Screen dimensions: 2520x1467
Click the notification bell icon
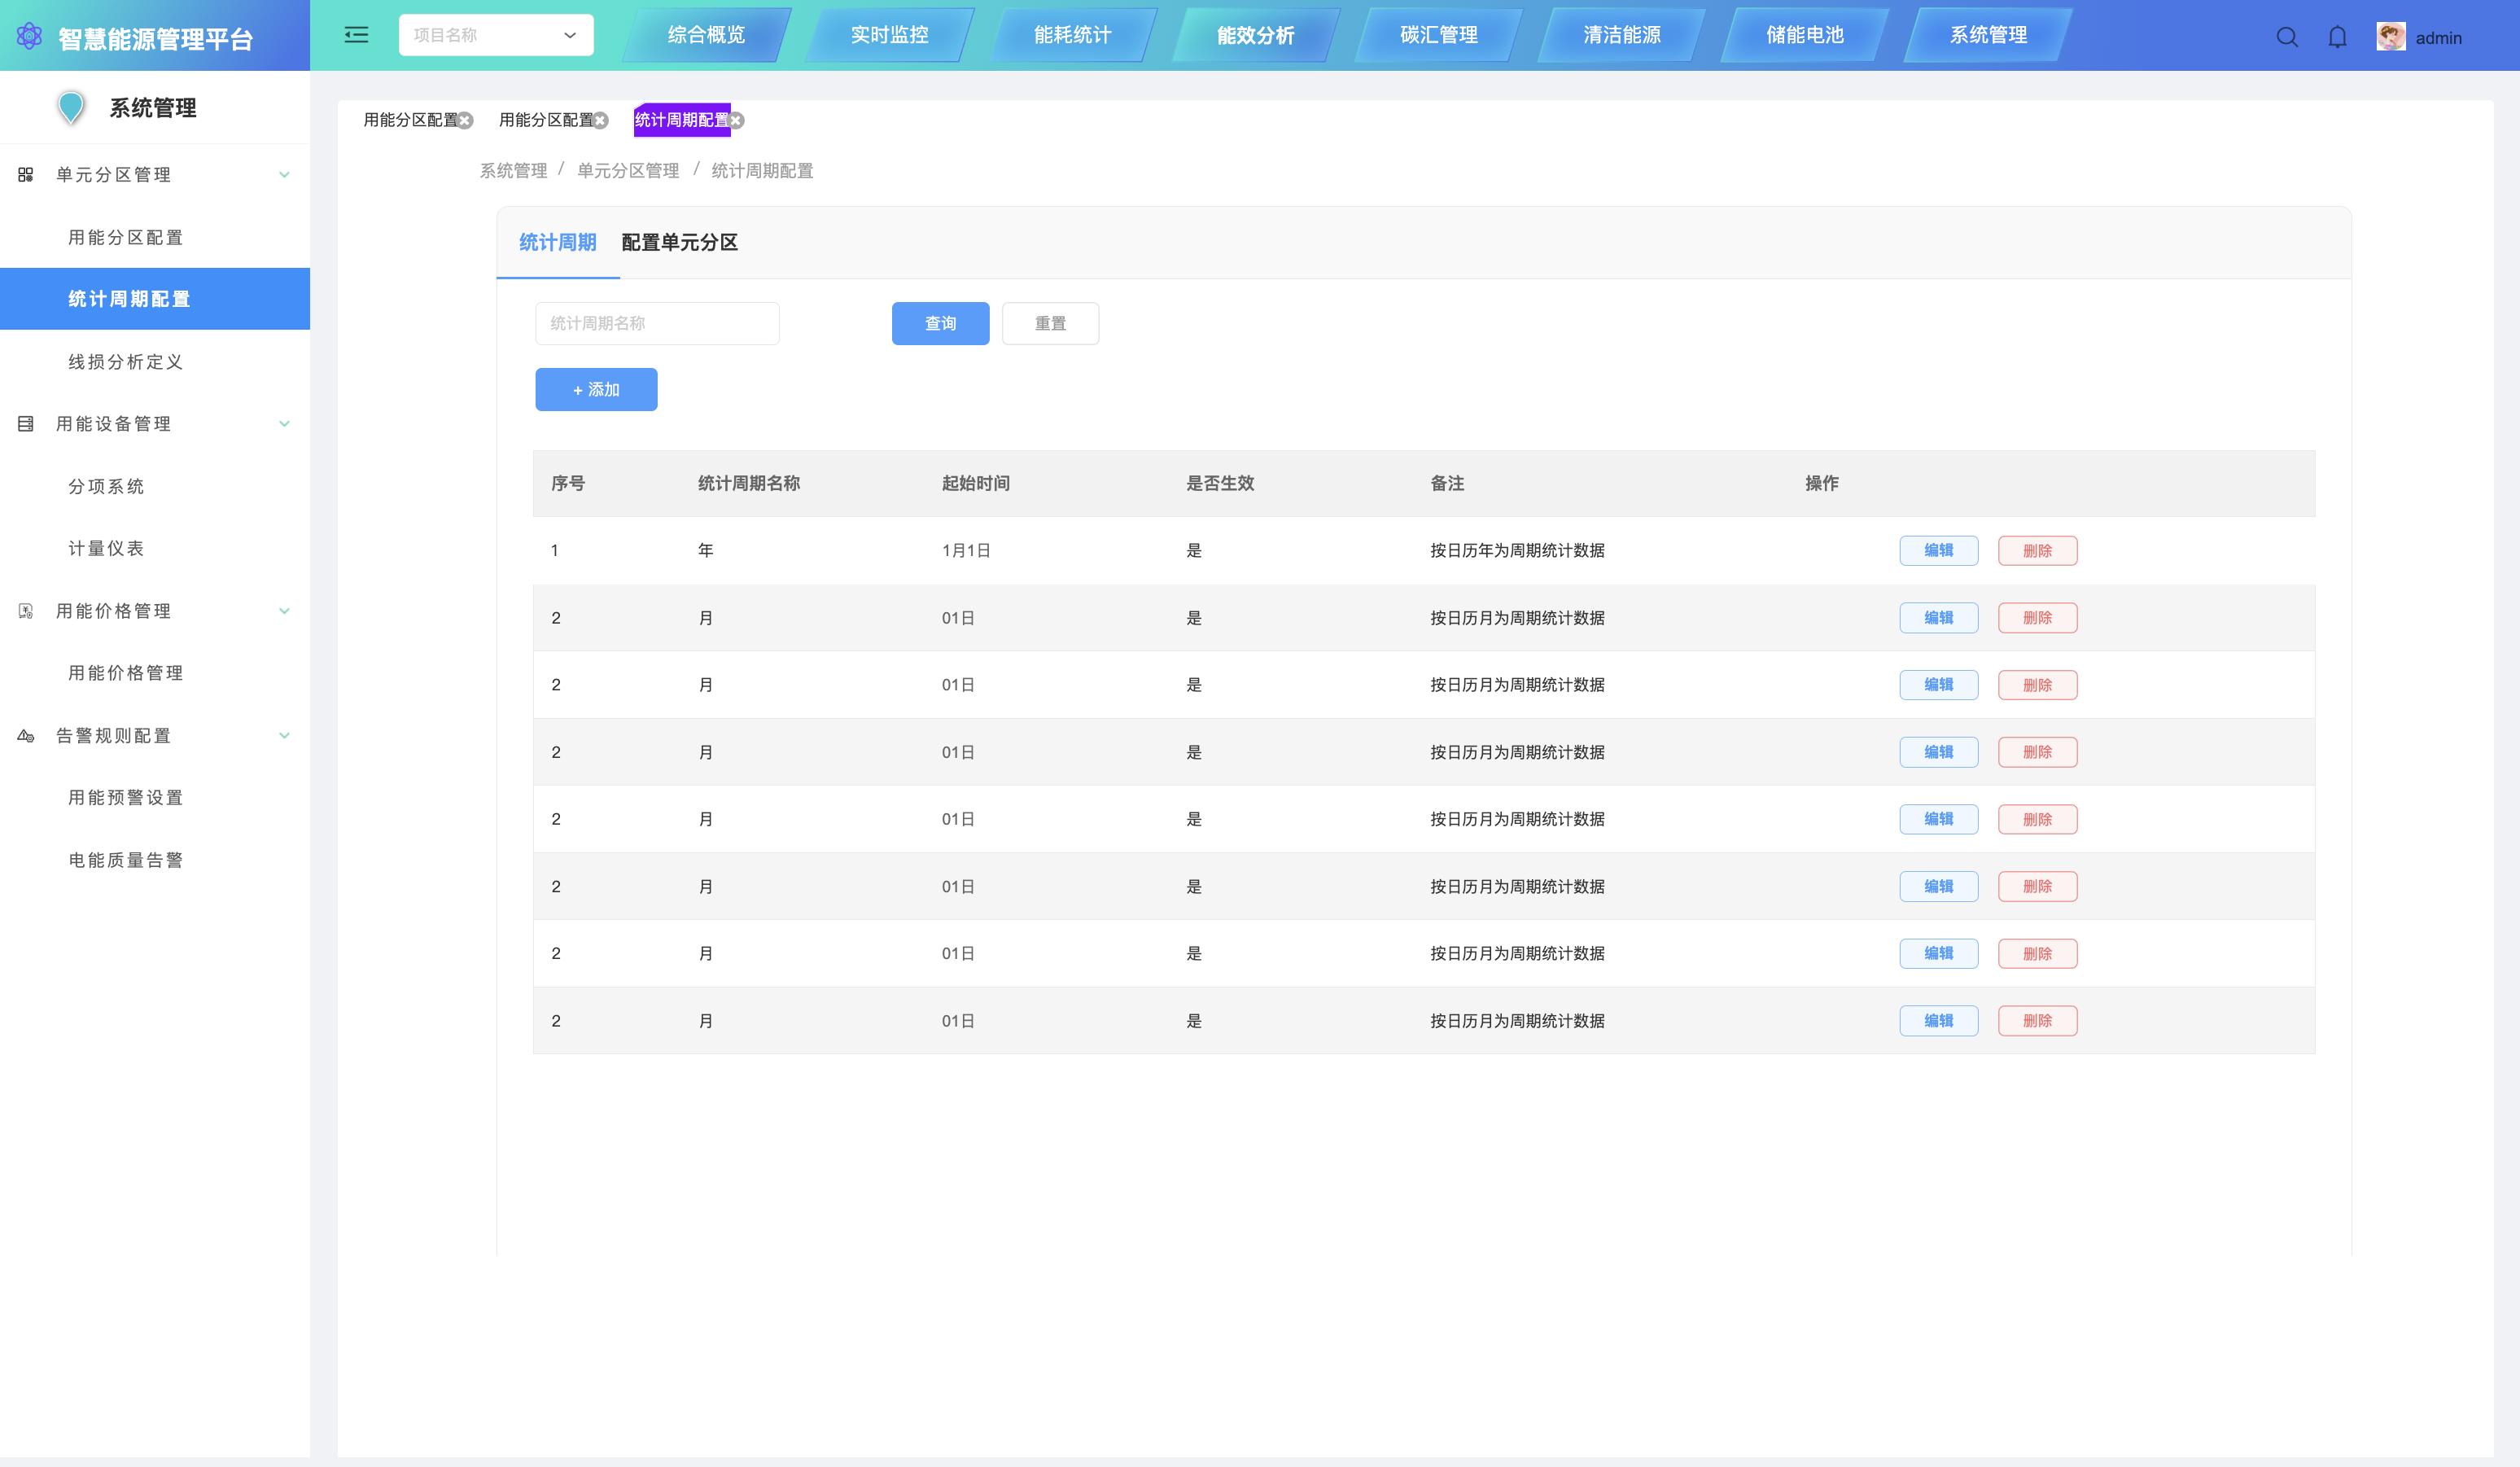click(2337, 37)
